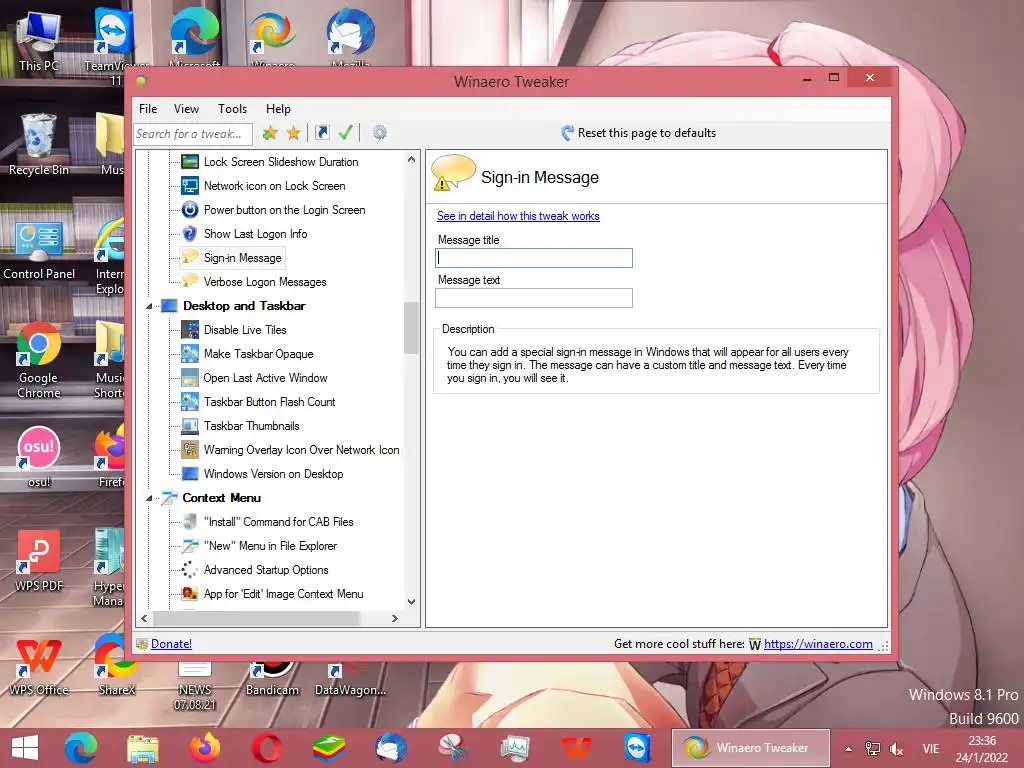The height and width of the screenshot is (768, 1024).
Task: Click the tree scroll down arrow
Action: [411, 601]
